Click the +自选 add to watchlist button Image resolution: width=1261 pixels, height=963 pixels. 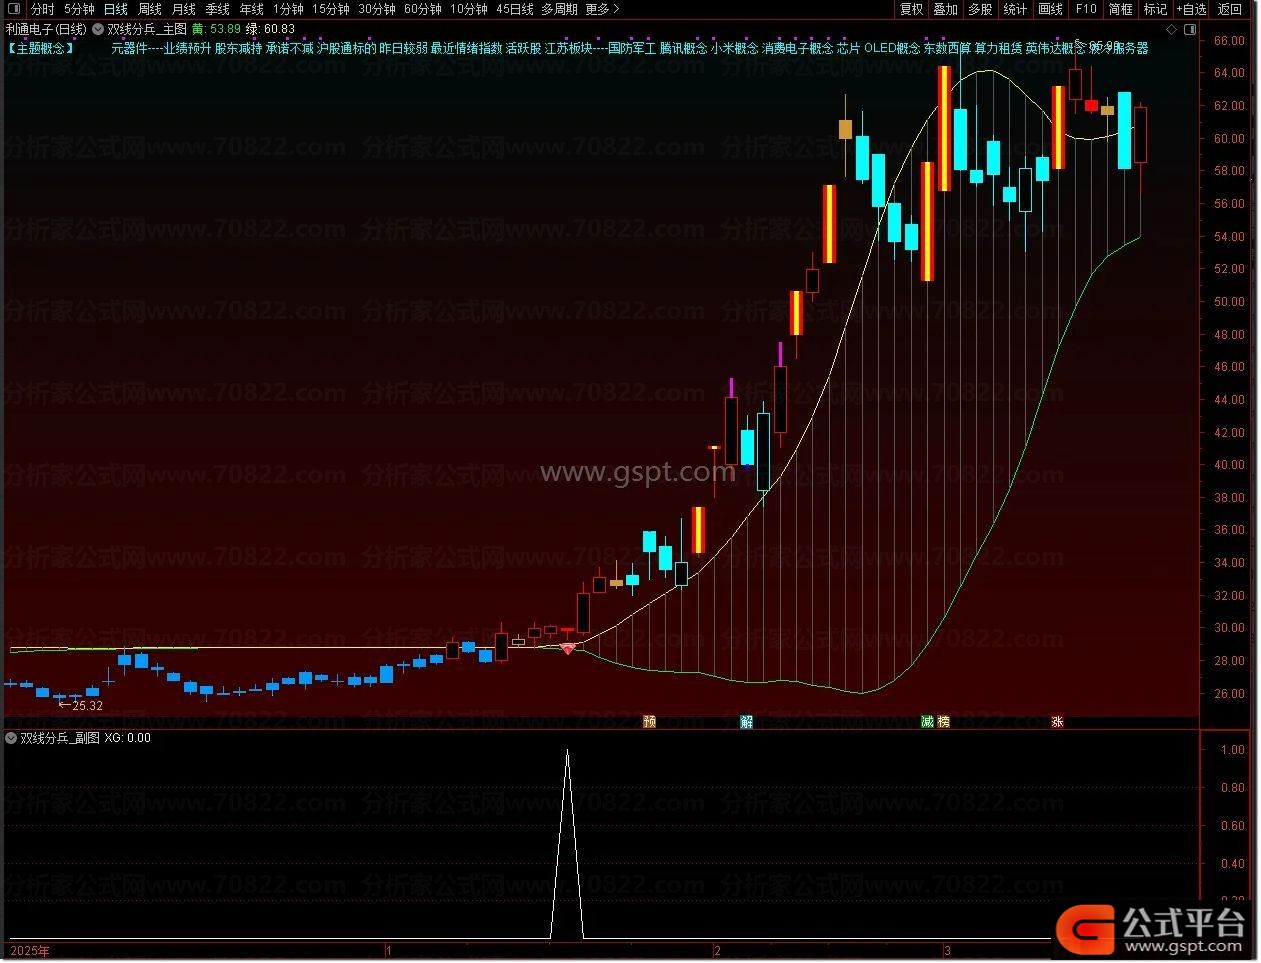(1191, 9)
